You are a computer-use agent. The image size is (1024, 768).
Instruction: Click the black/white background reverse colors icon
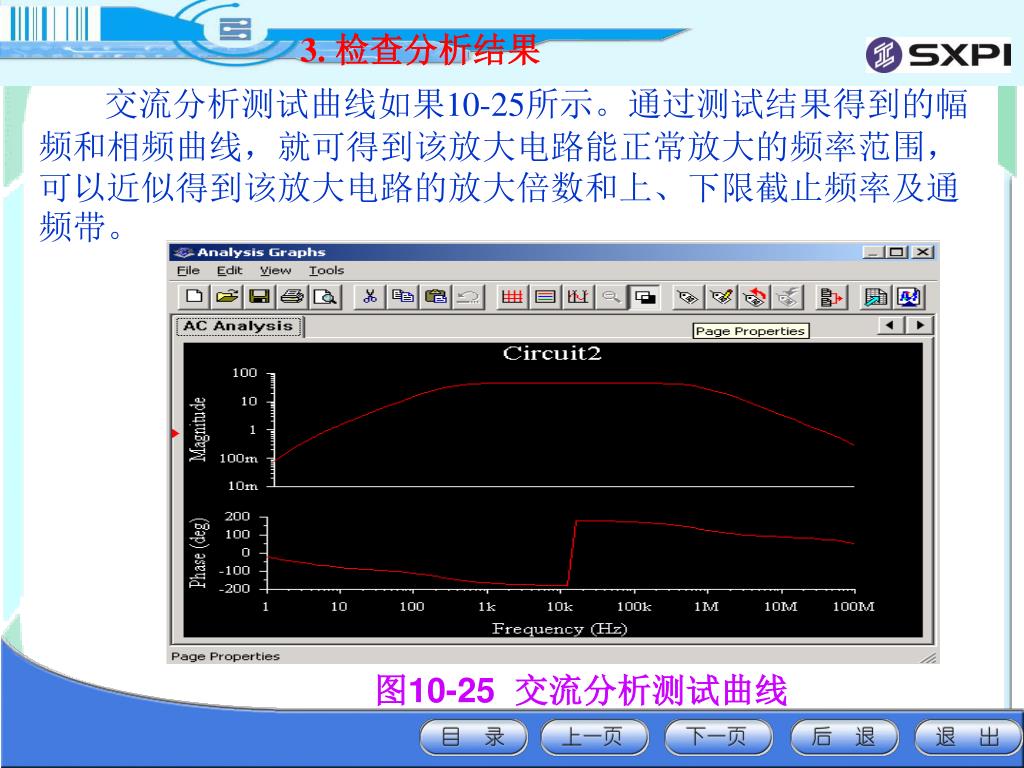645,297
